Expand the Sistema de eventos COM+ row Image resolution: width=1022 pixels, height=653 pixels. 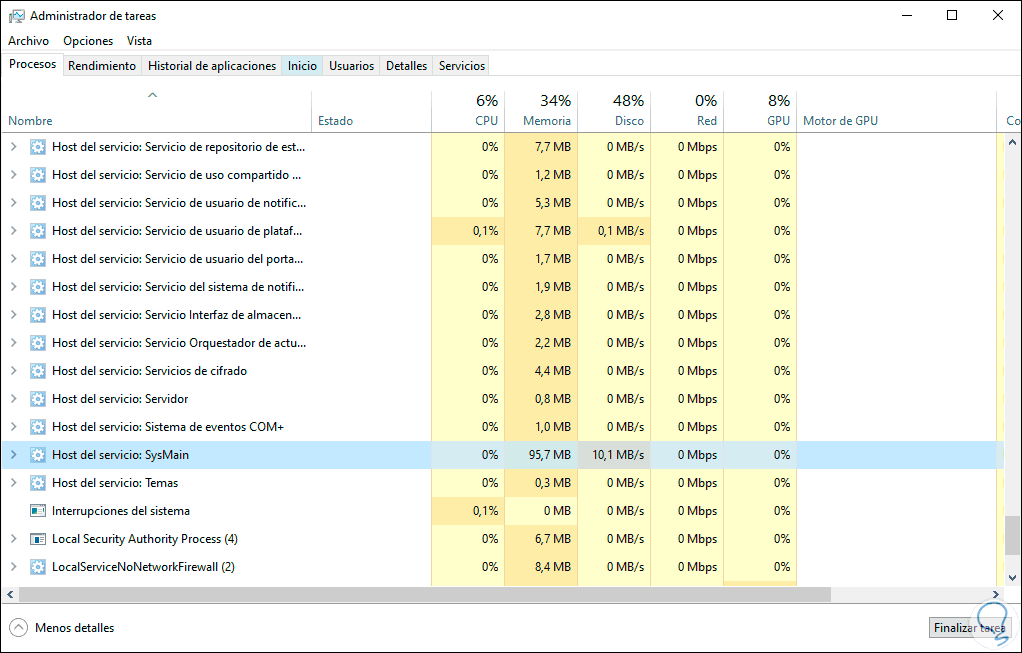[13, 427]
